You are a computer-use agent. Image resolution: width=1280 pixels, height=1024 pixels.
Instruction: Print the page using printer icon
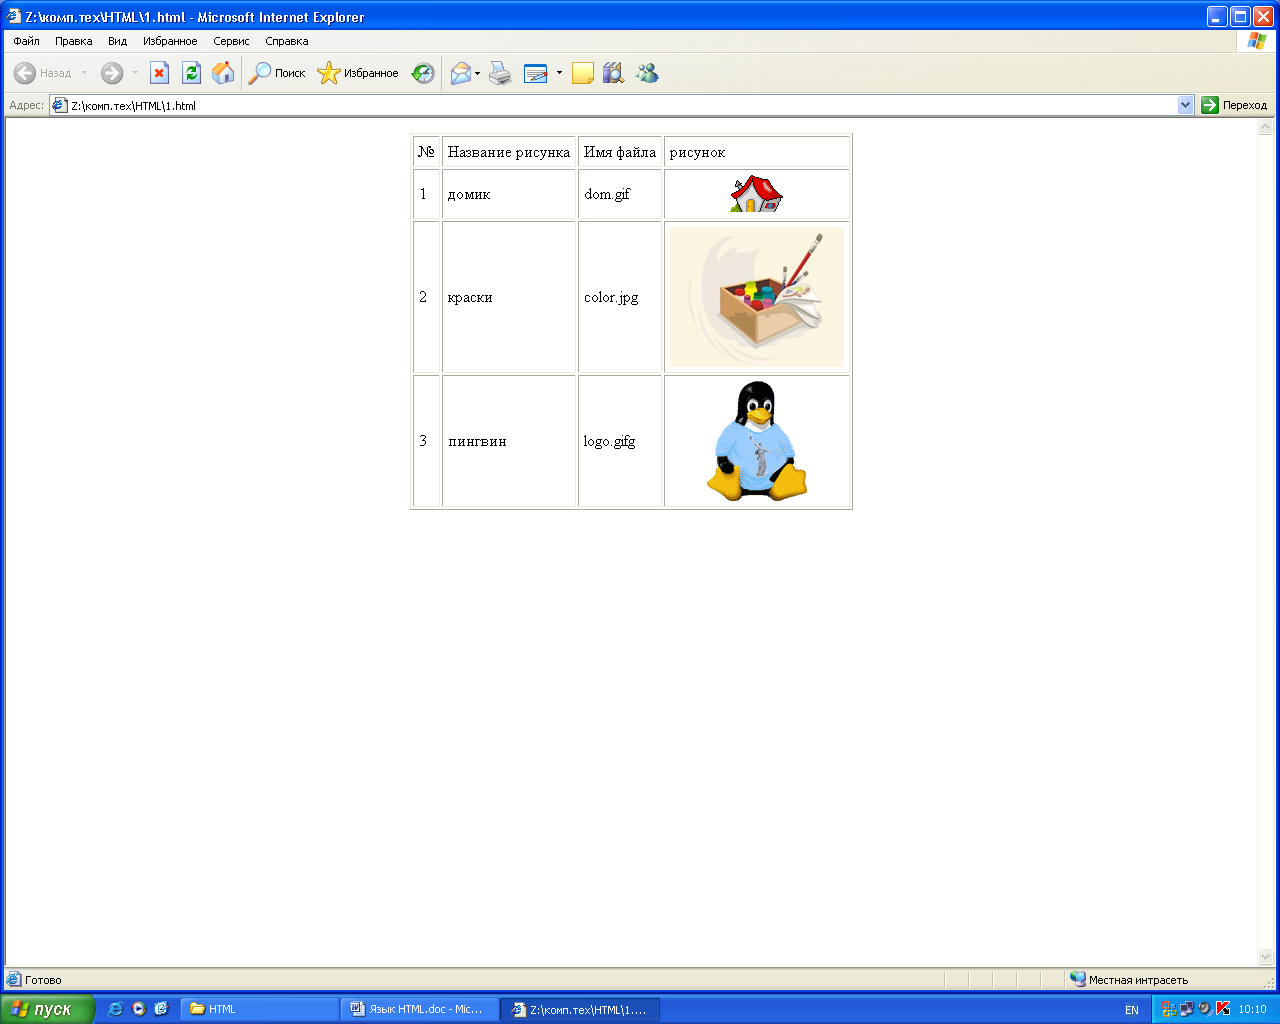[500, 73]
